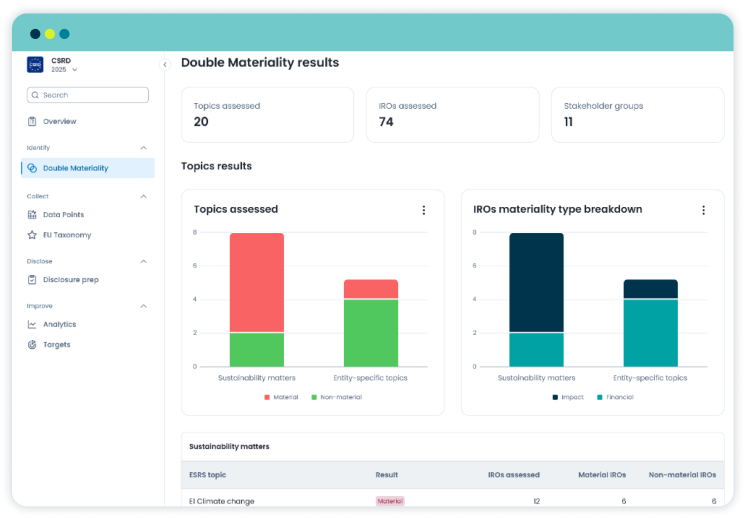The image size is (746, 518).
Task: Collapse the sidebar with the chevron button
Action: tap(165, 64)
